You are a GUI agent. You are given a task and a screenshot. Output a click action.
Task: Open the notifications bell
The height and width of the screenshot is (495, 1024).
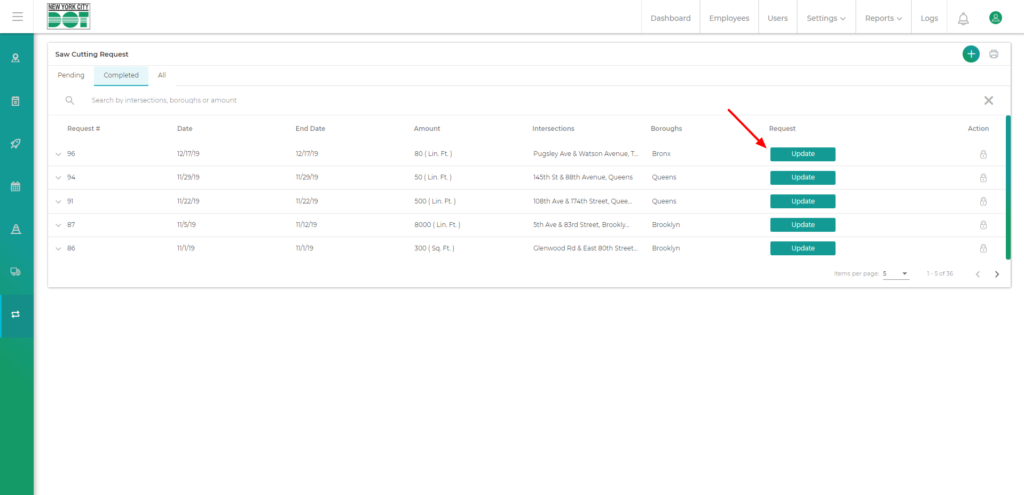click(x=963, y=18)
